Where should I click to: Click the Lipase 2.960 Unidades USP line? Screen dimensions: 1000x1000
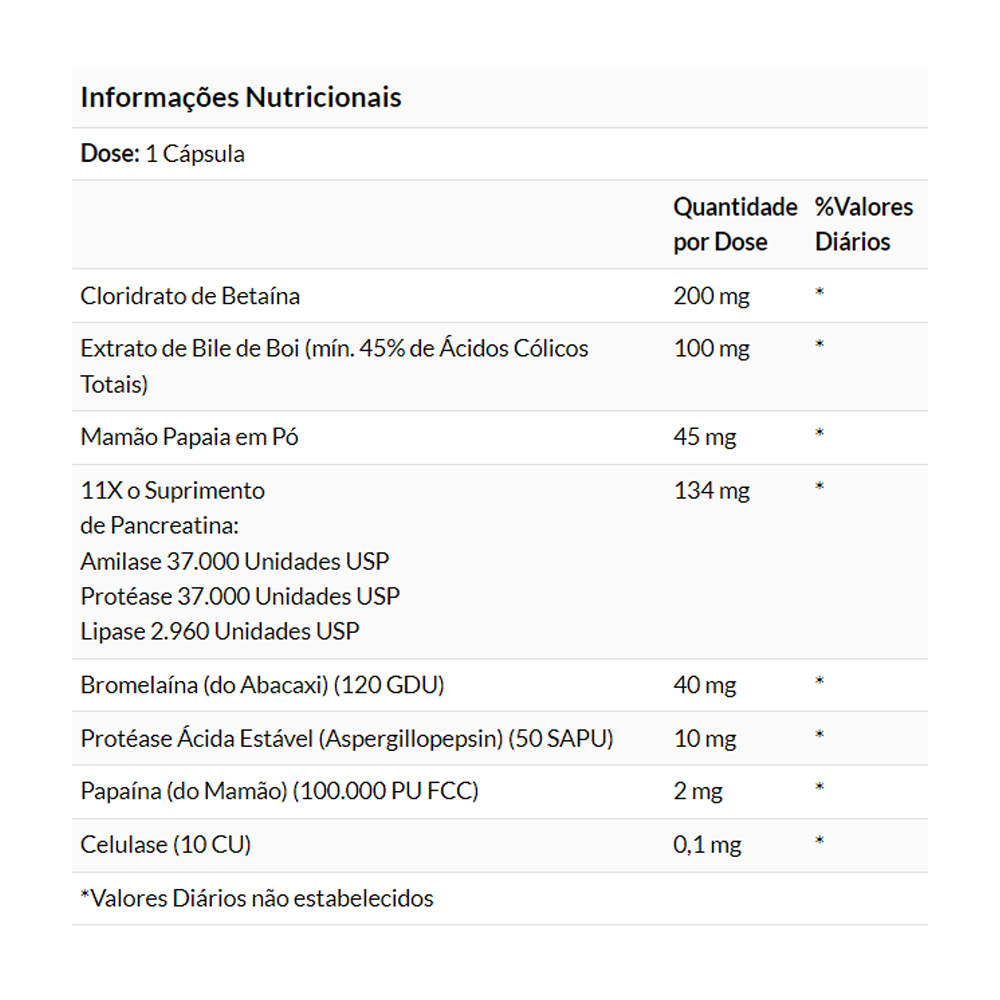pos(220,632)
